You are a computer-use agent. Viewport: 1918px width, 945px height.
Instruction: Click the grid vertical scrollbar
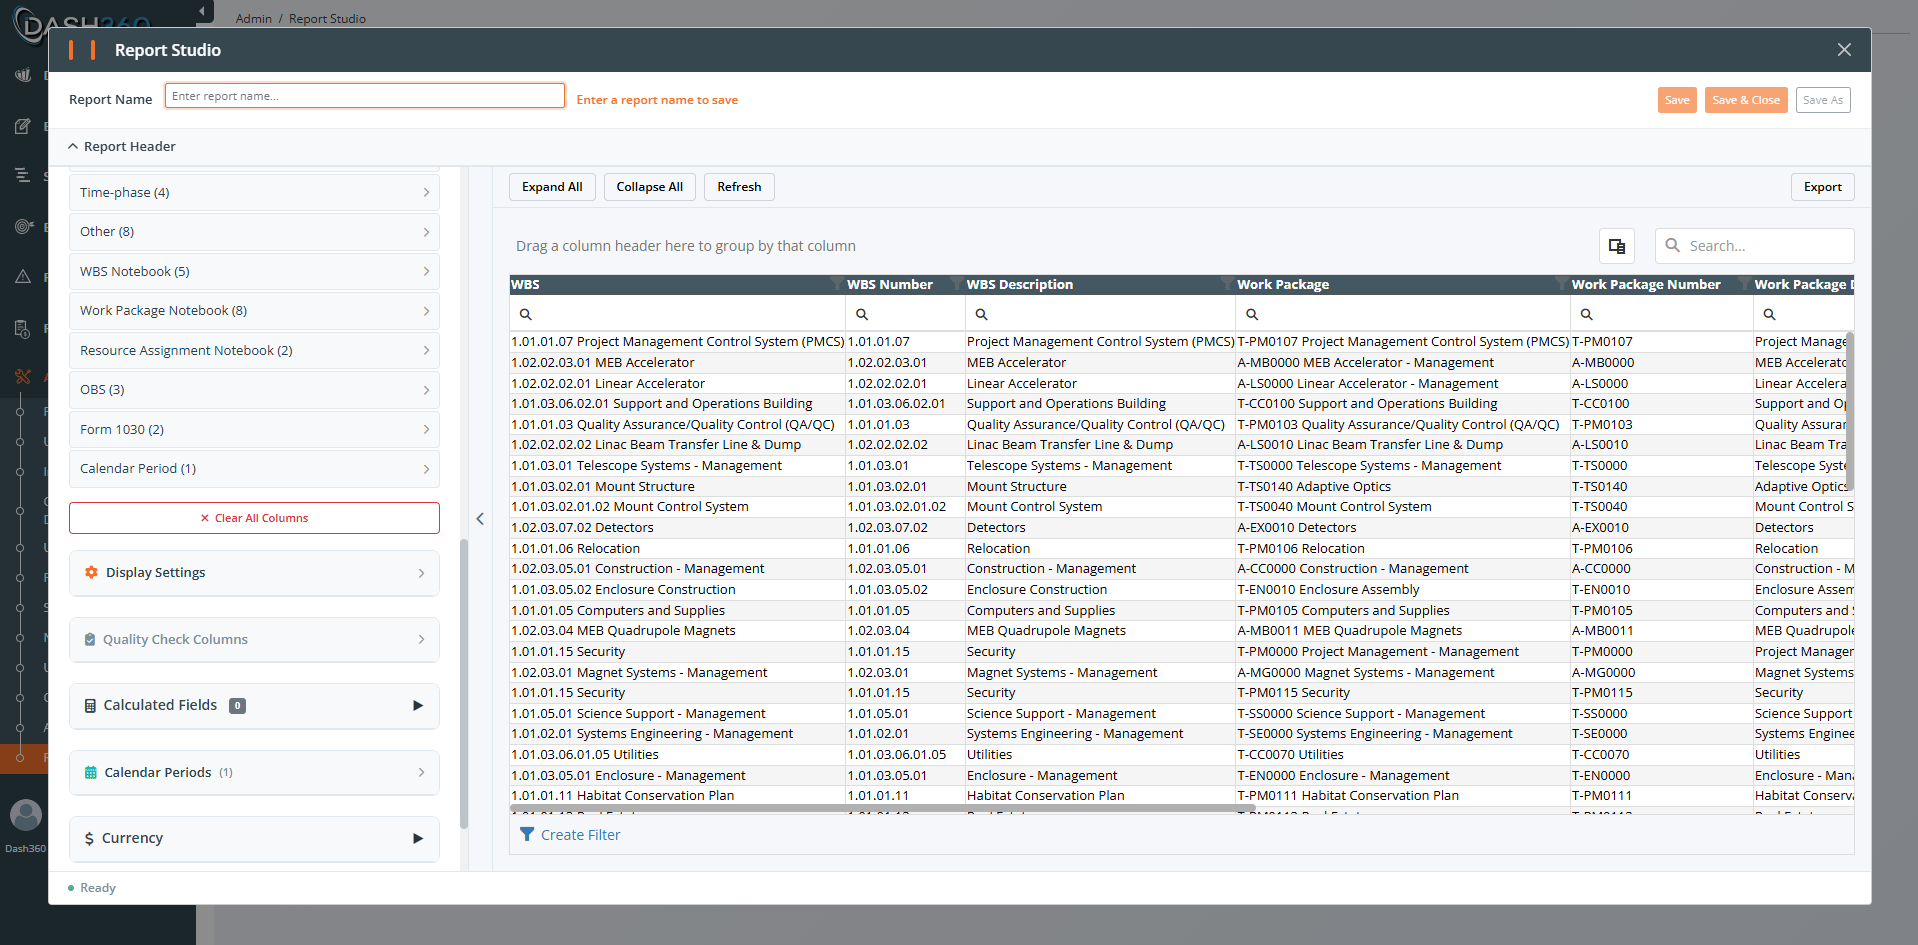click(1850, 410)
